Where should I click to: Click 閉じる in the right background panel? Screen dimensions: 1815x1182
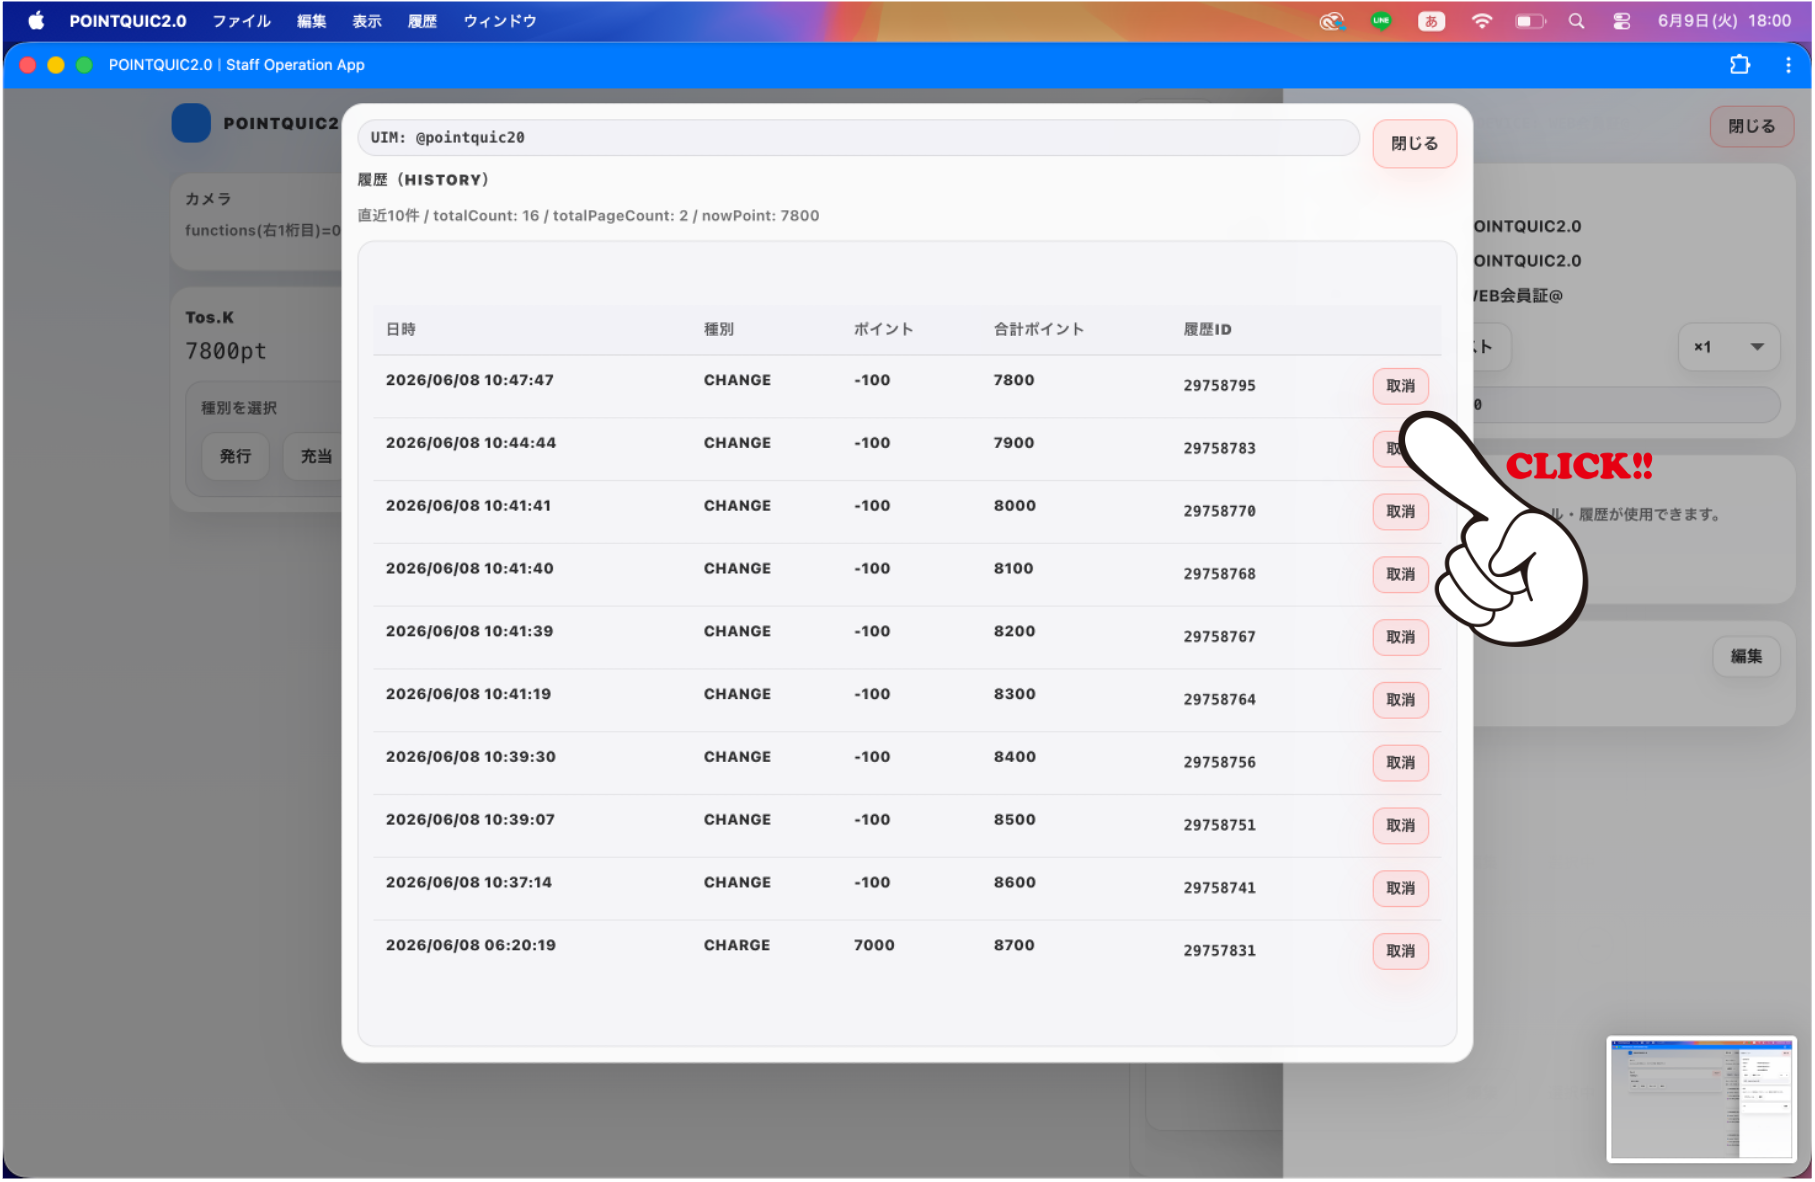click(1751, 126)
